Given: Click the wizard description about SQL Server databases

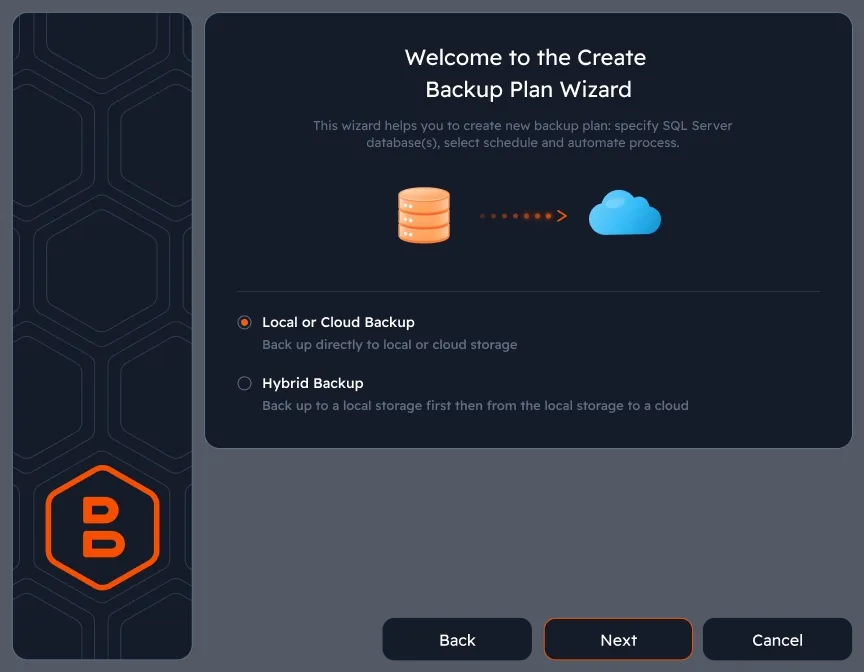Looking at the screenshot, I should (x=522, y=134).
